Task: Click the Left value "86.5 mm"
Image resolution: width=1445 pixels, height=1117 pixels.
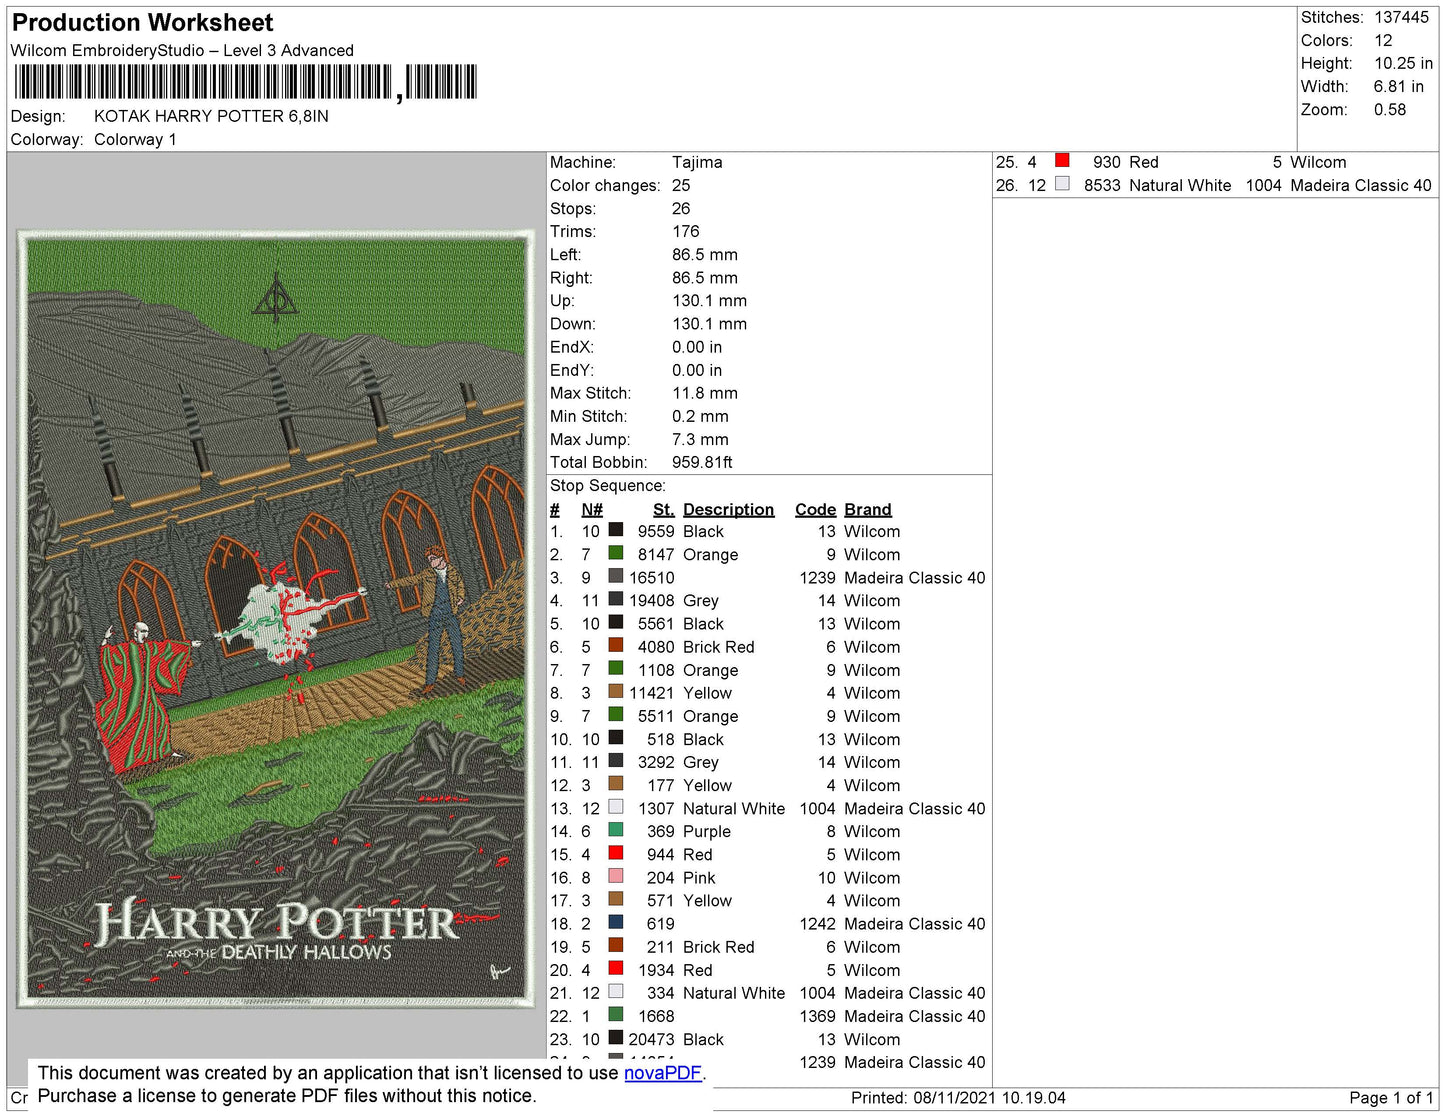Action: [705, 255]
